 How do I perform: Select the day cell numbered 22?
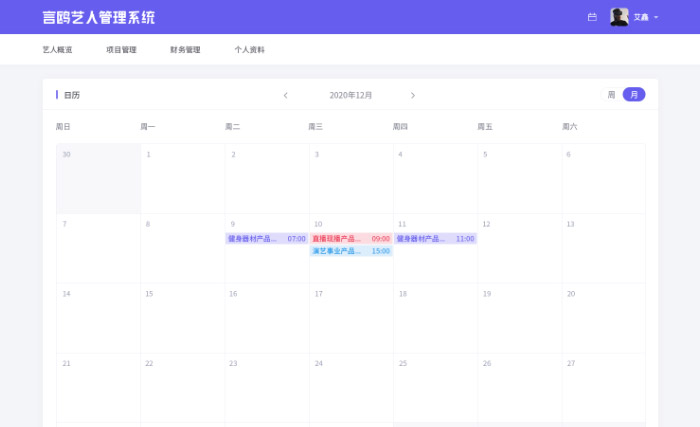pos(183,388)
